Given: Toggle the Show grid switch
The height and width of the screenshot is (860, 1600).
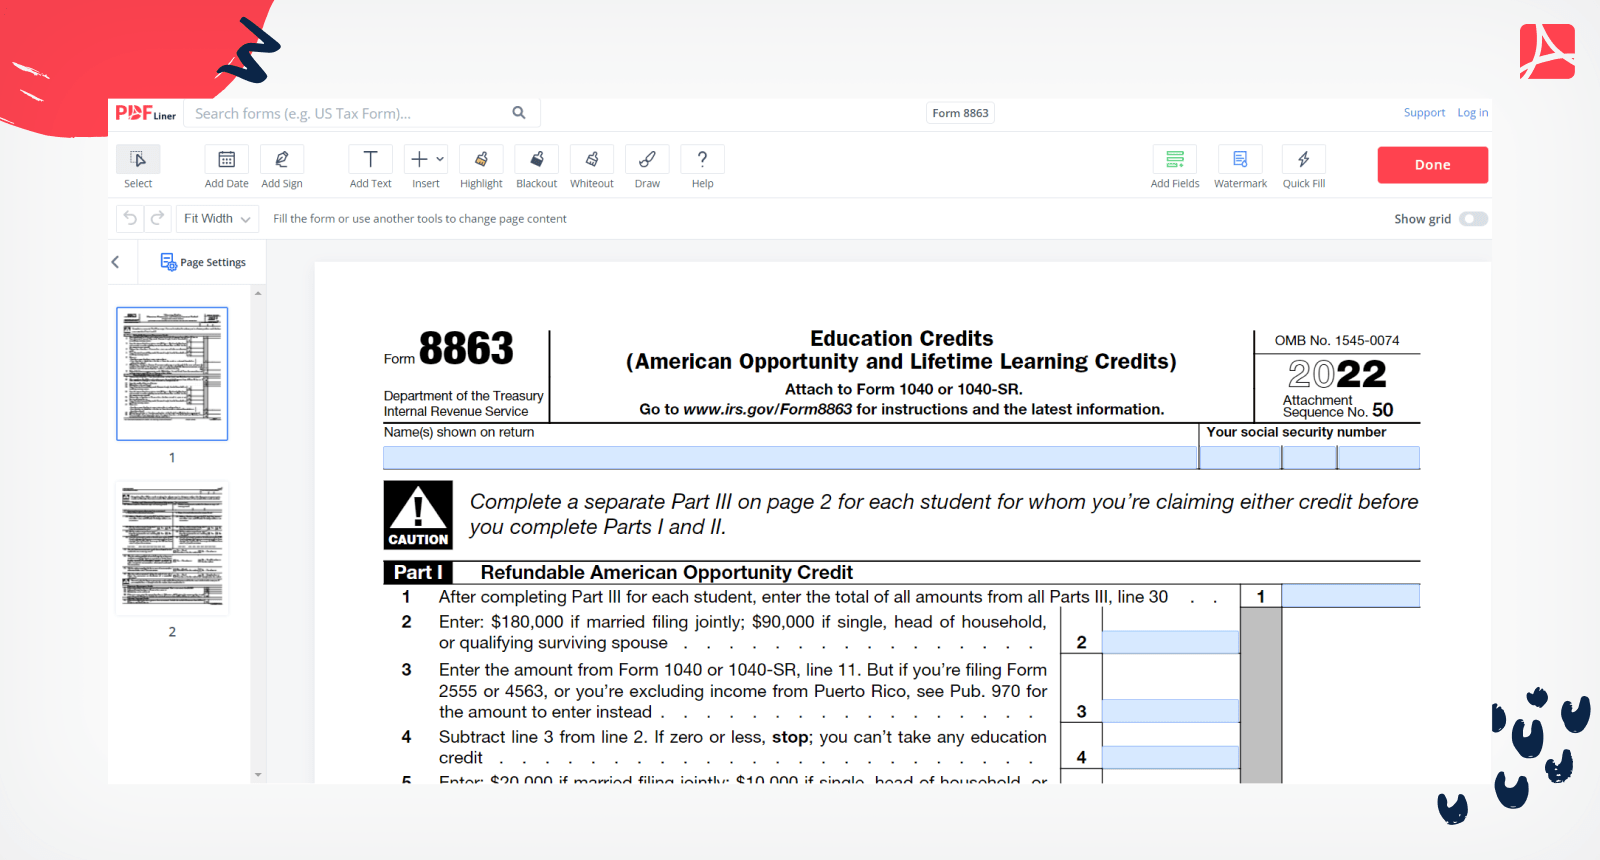Looking at the screenshot, I should 1473,219.
